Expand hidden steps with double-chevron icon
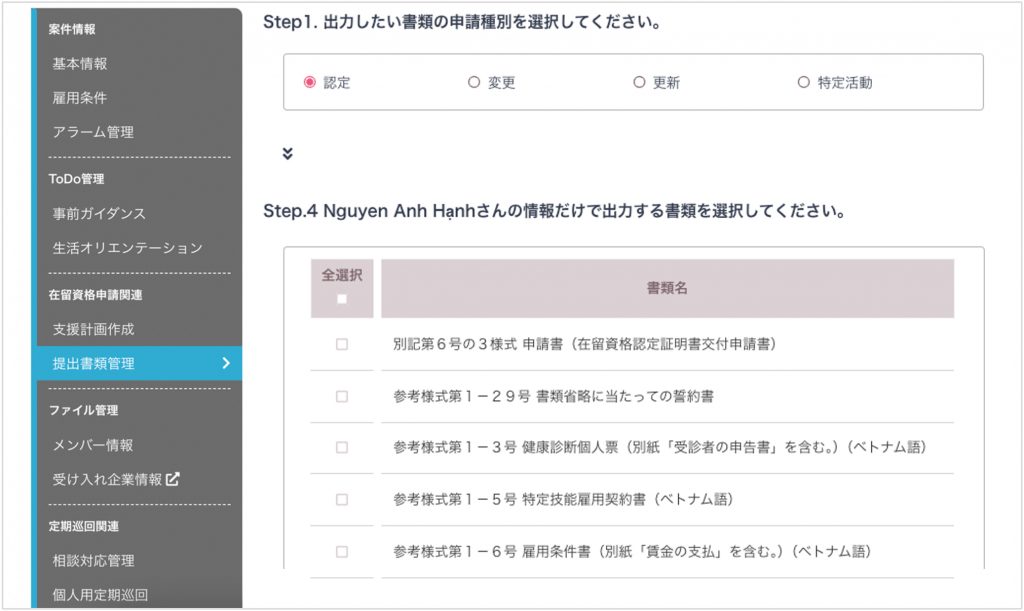The width and height of the screenshot is (1024, 611). 288,154
